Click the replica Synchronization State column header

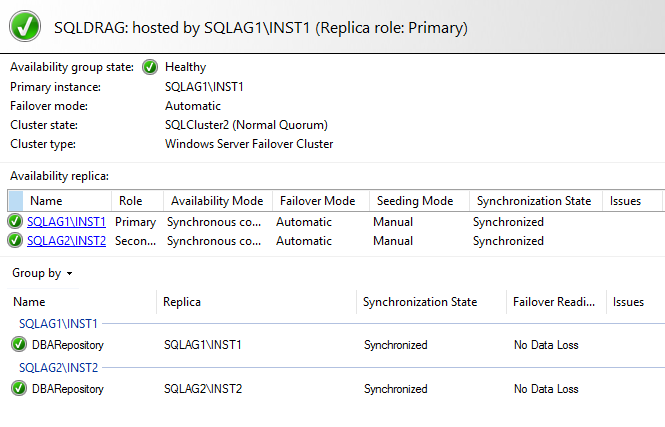(534, 201)
